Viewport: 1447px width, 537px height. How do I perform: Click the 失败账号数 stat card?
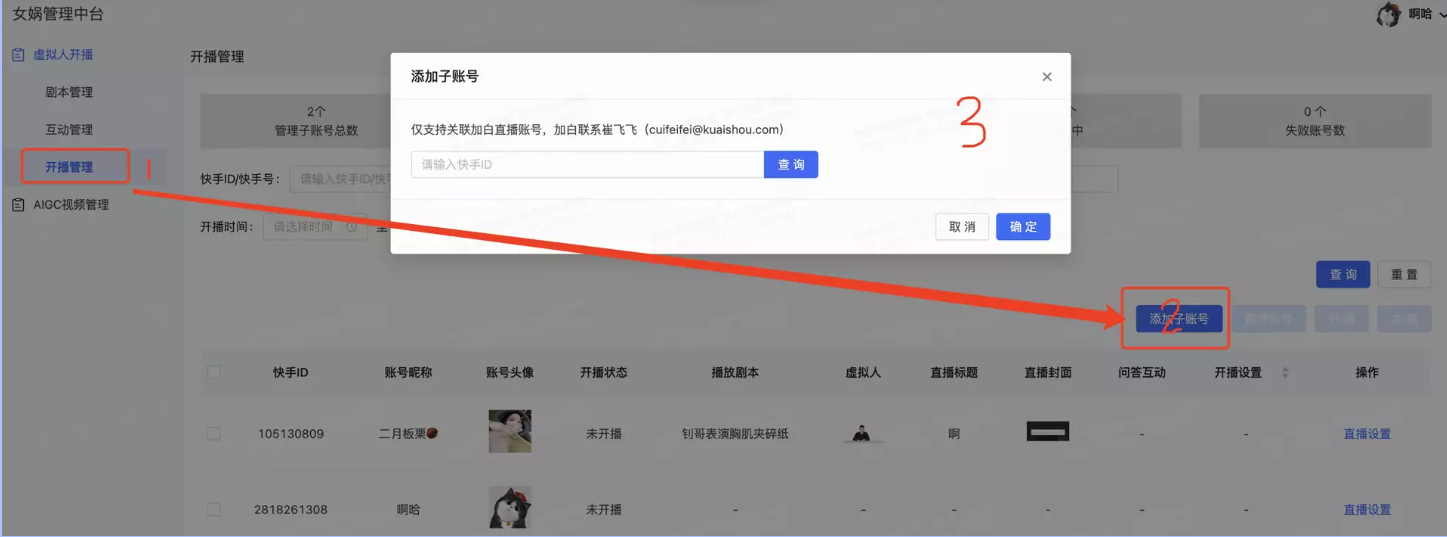click(1315, 121)
